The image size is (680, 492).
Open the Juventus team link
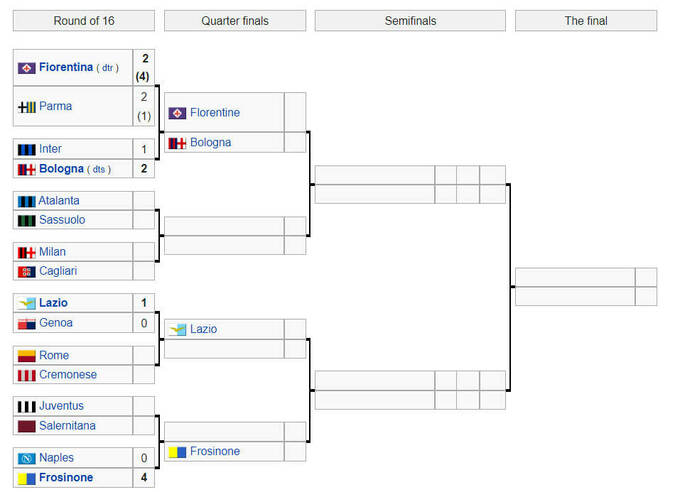click(61, 406)
